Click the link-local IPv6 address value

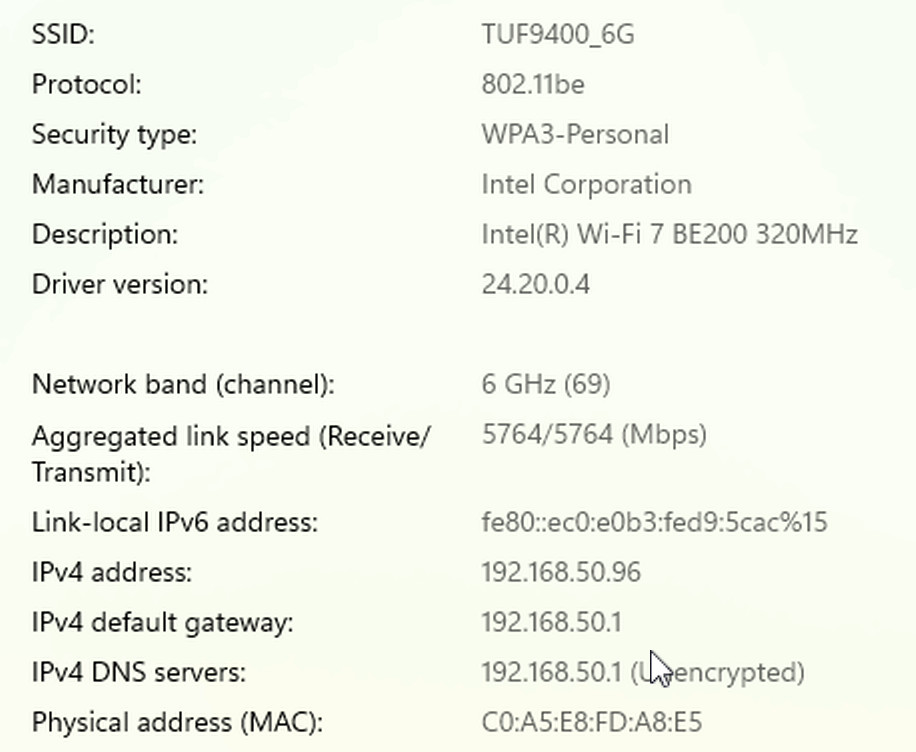(x=654, y=522)
